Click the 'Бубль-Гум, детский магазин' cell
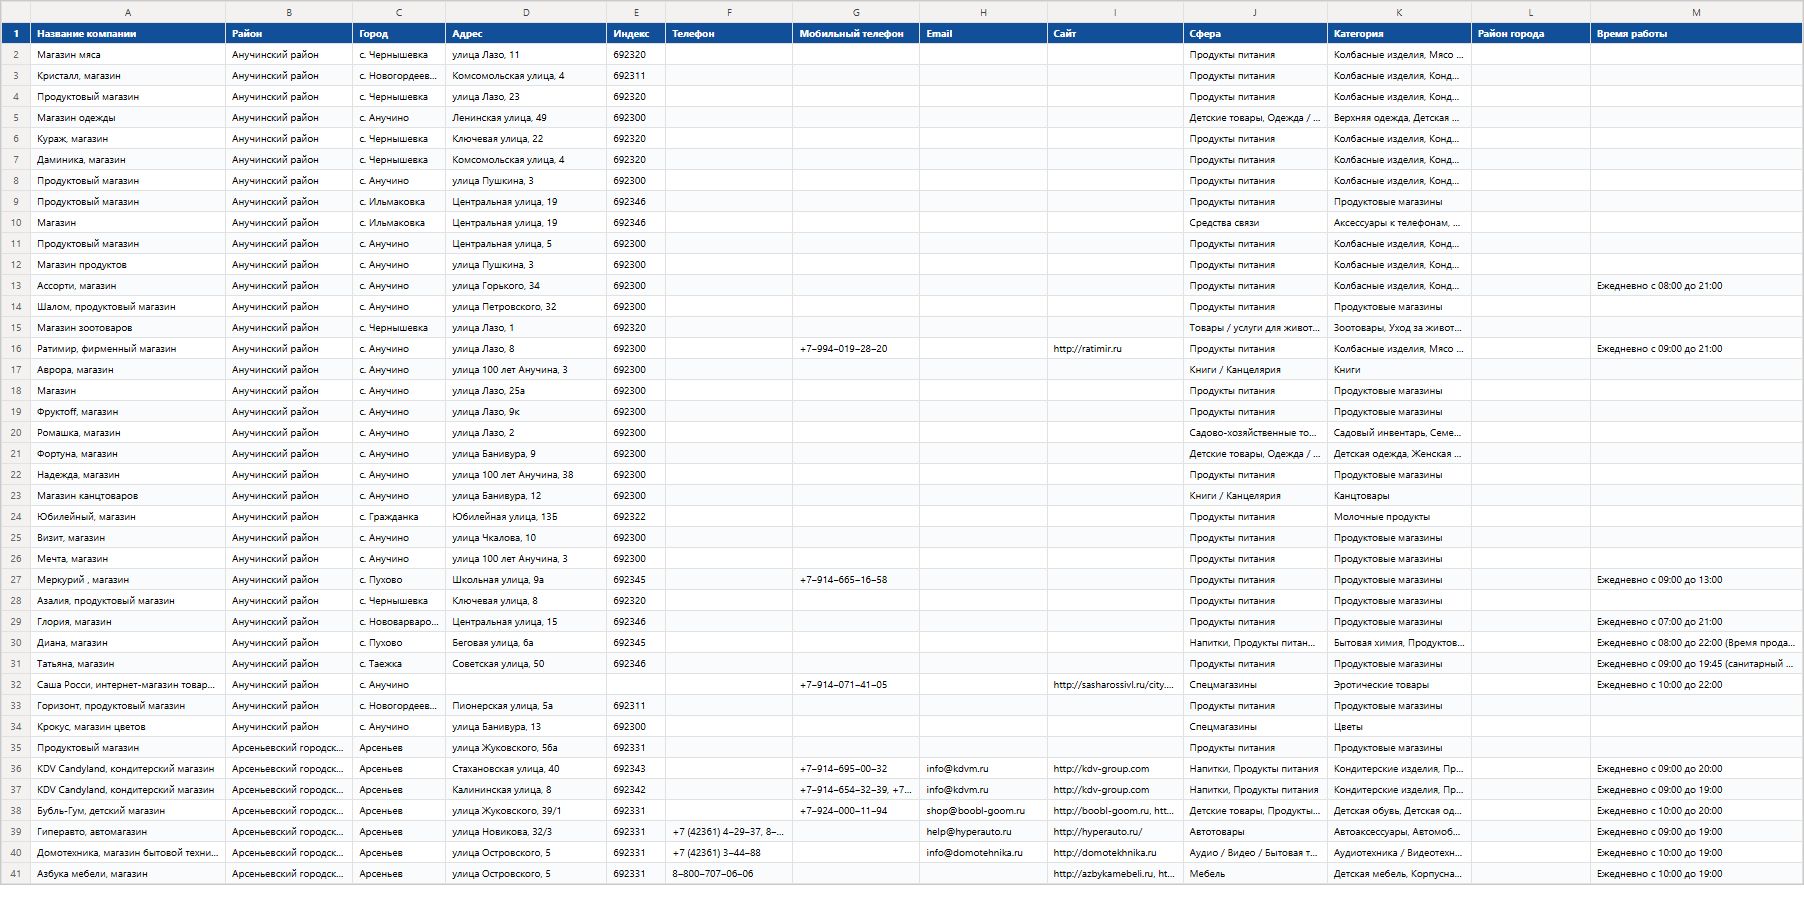1804x902 pixels. (128, 811)
